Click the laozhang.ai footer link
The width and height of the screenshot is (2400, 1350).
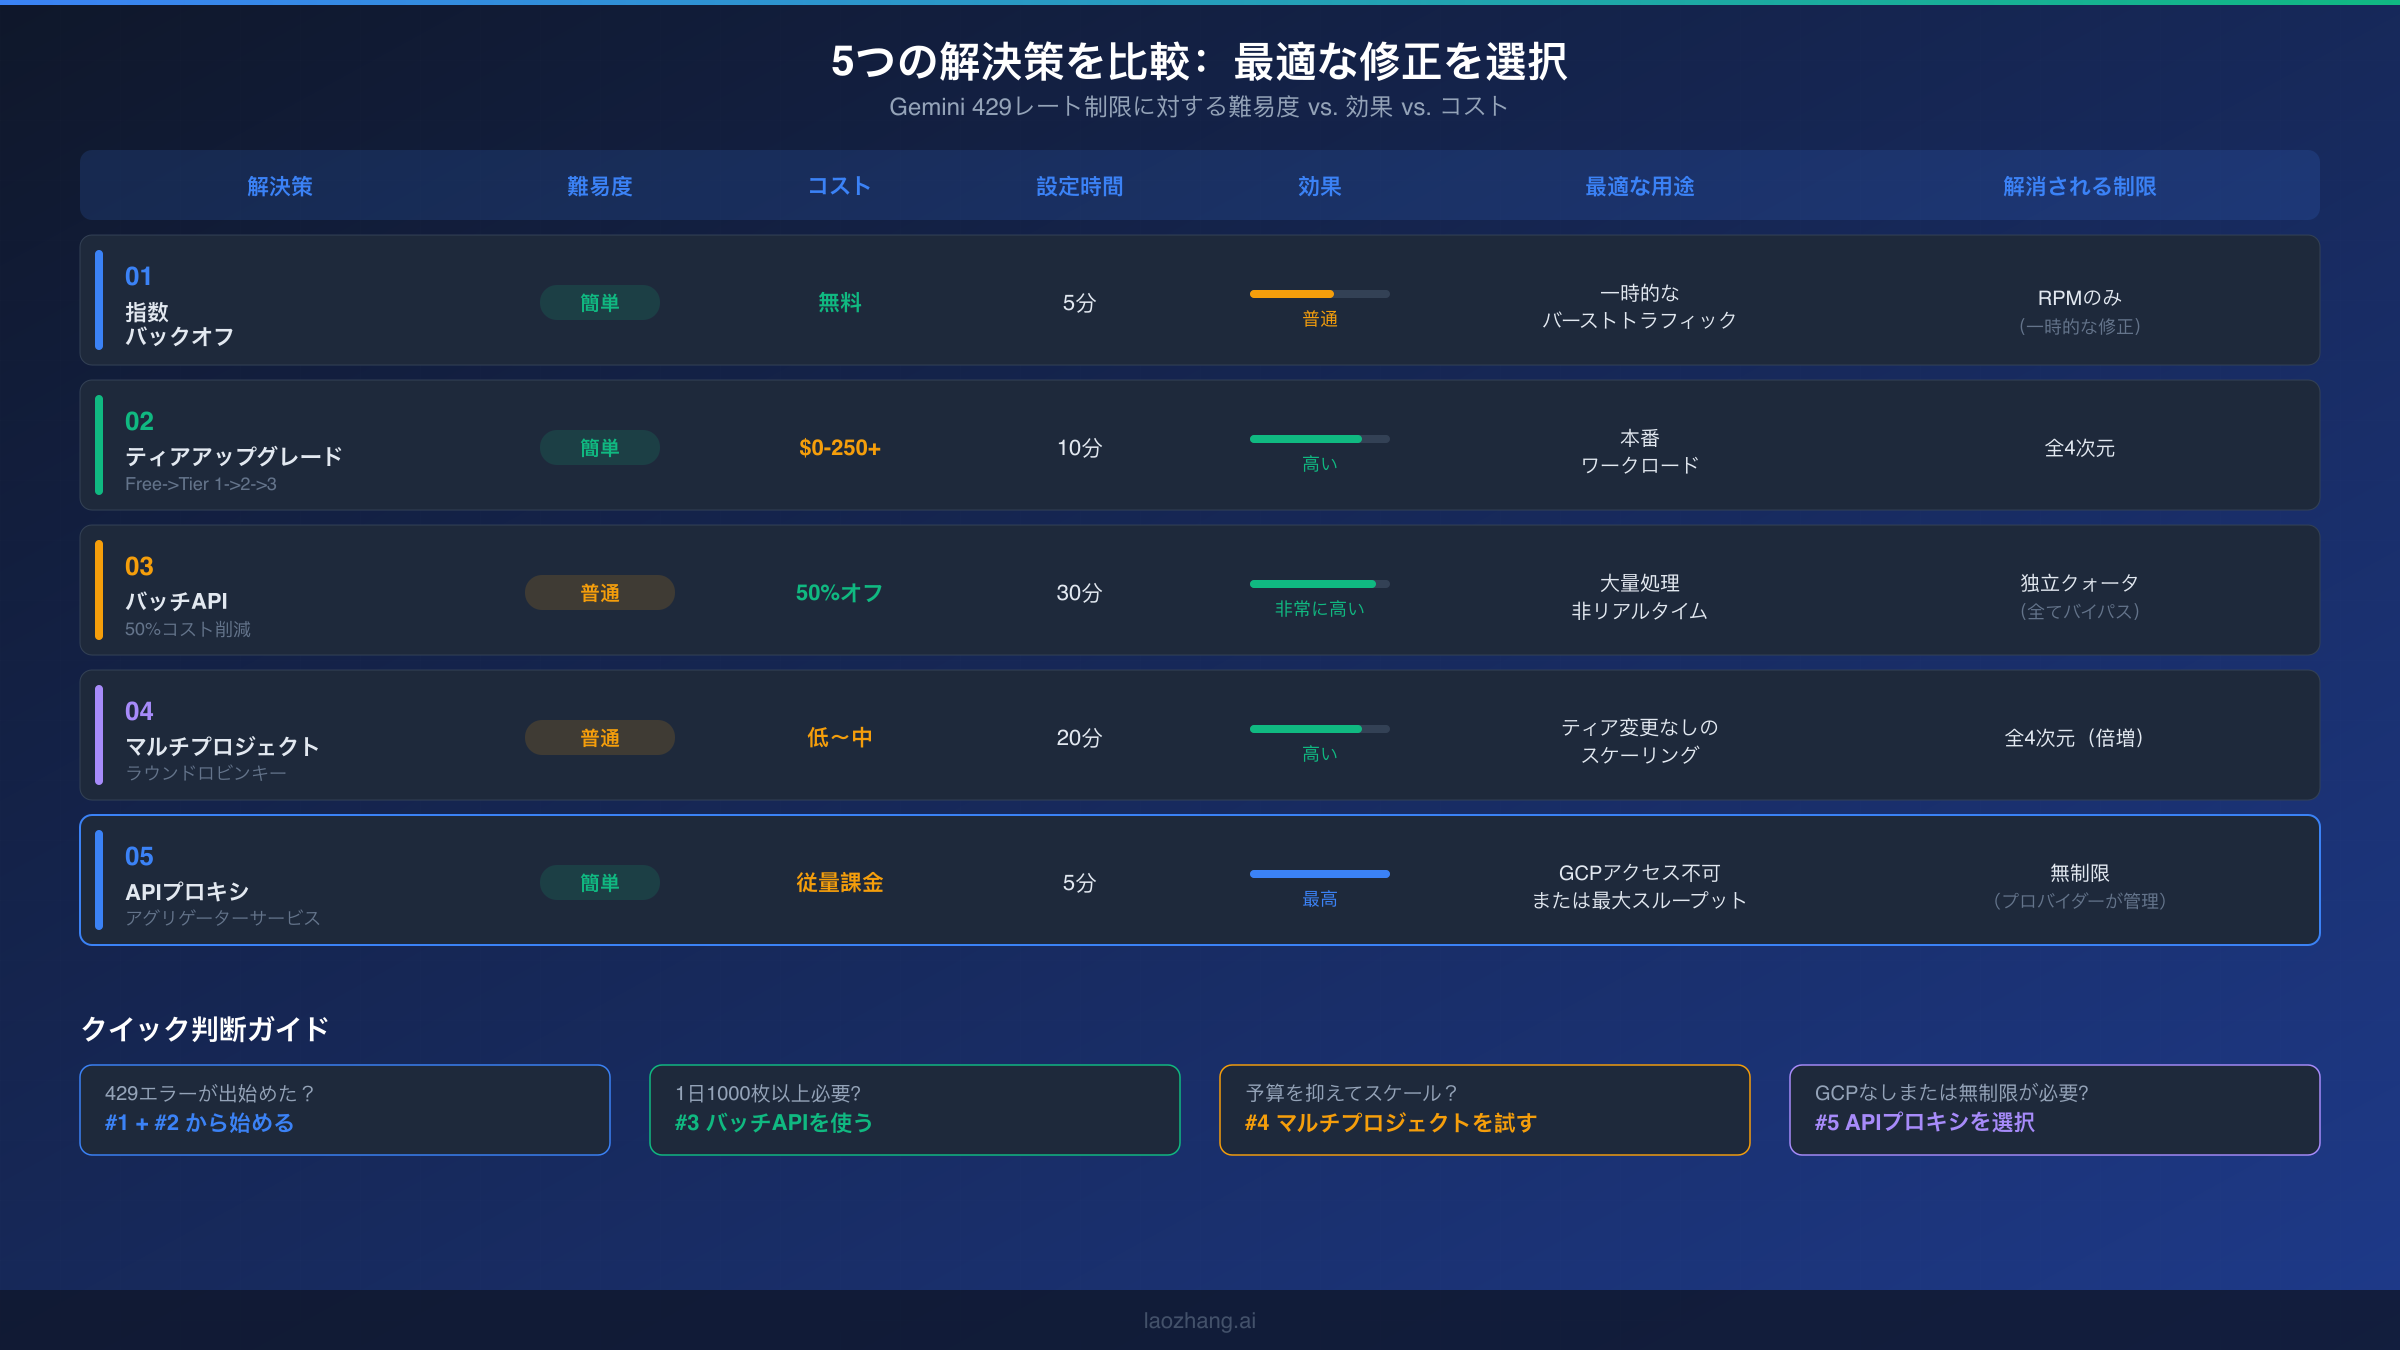pos(1199,1321)
